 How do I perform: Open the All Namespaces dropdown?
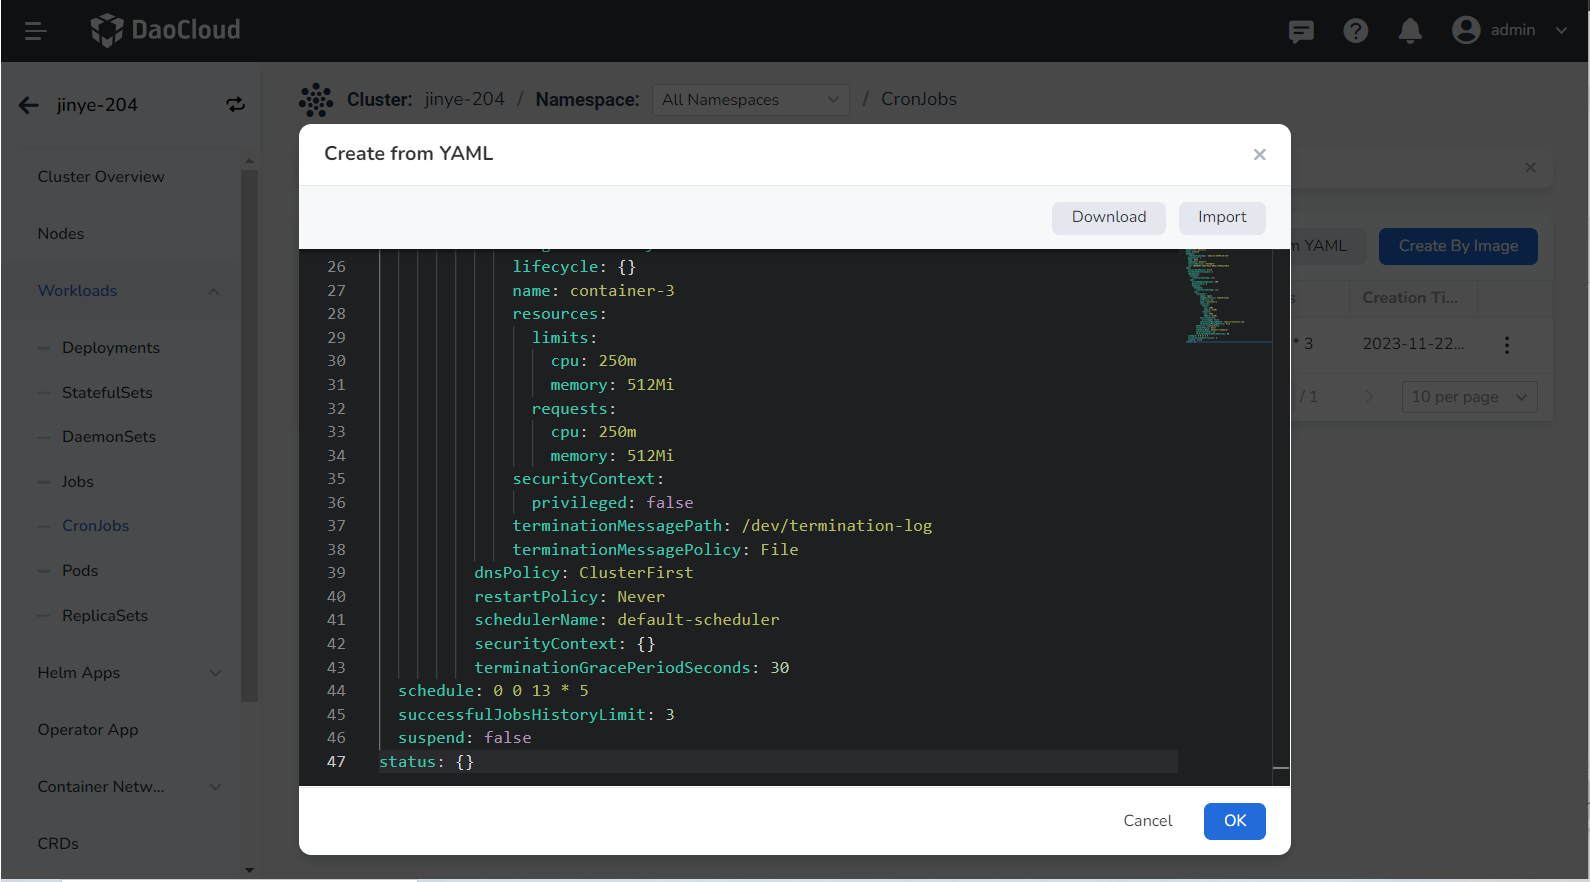pos(750,100)
